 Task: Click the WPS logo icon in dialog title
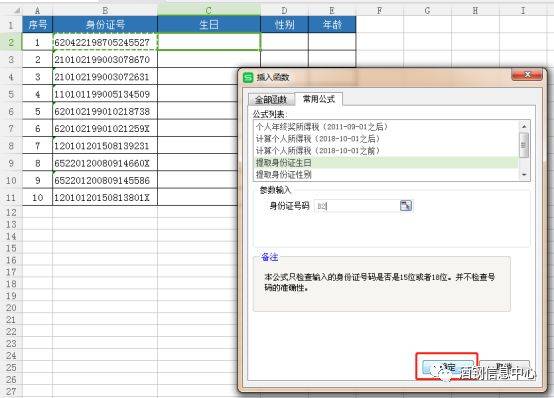(x=248, y=77)
